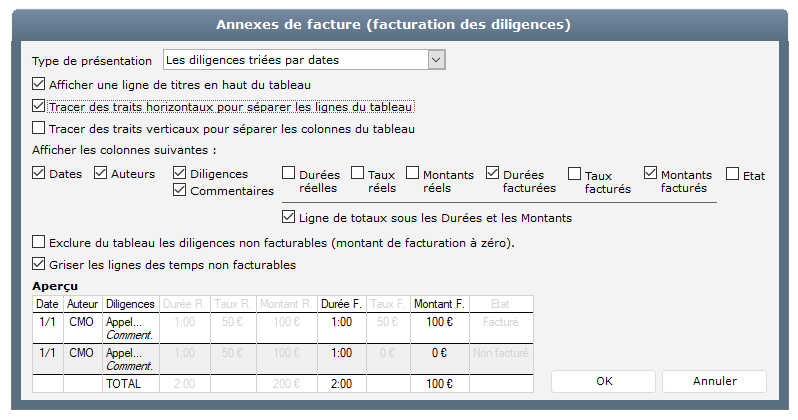Enable the Montants réels column
This screenshot has height=420, width=798.
[x=414, y=172]
